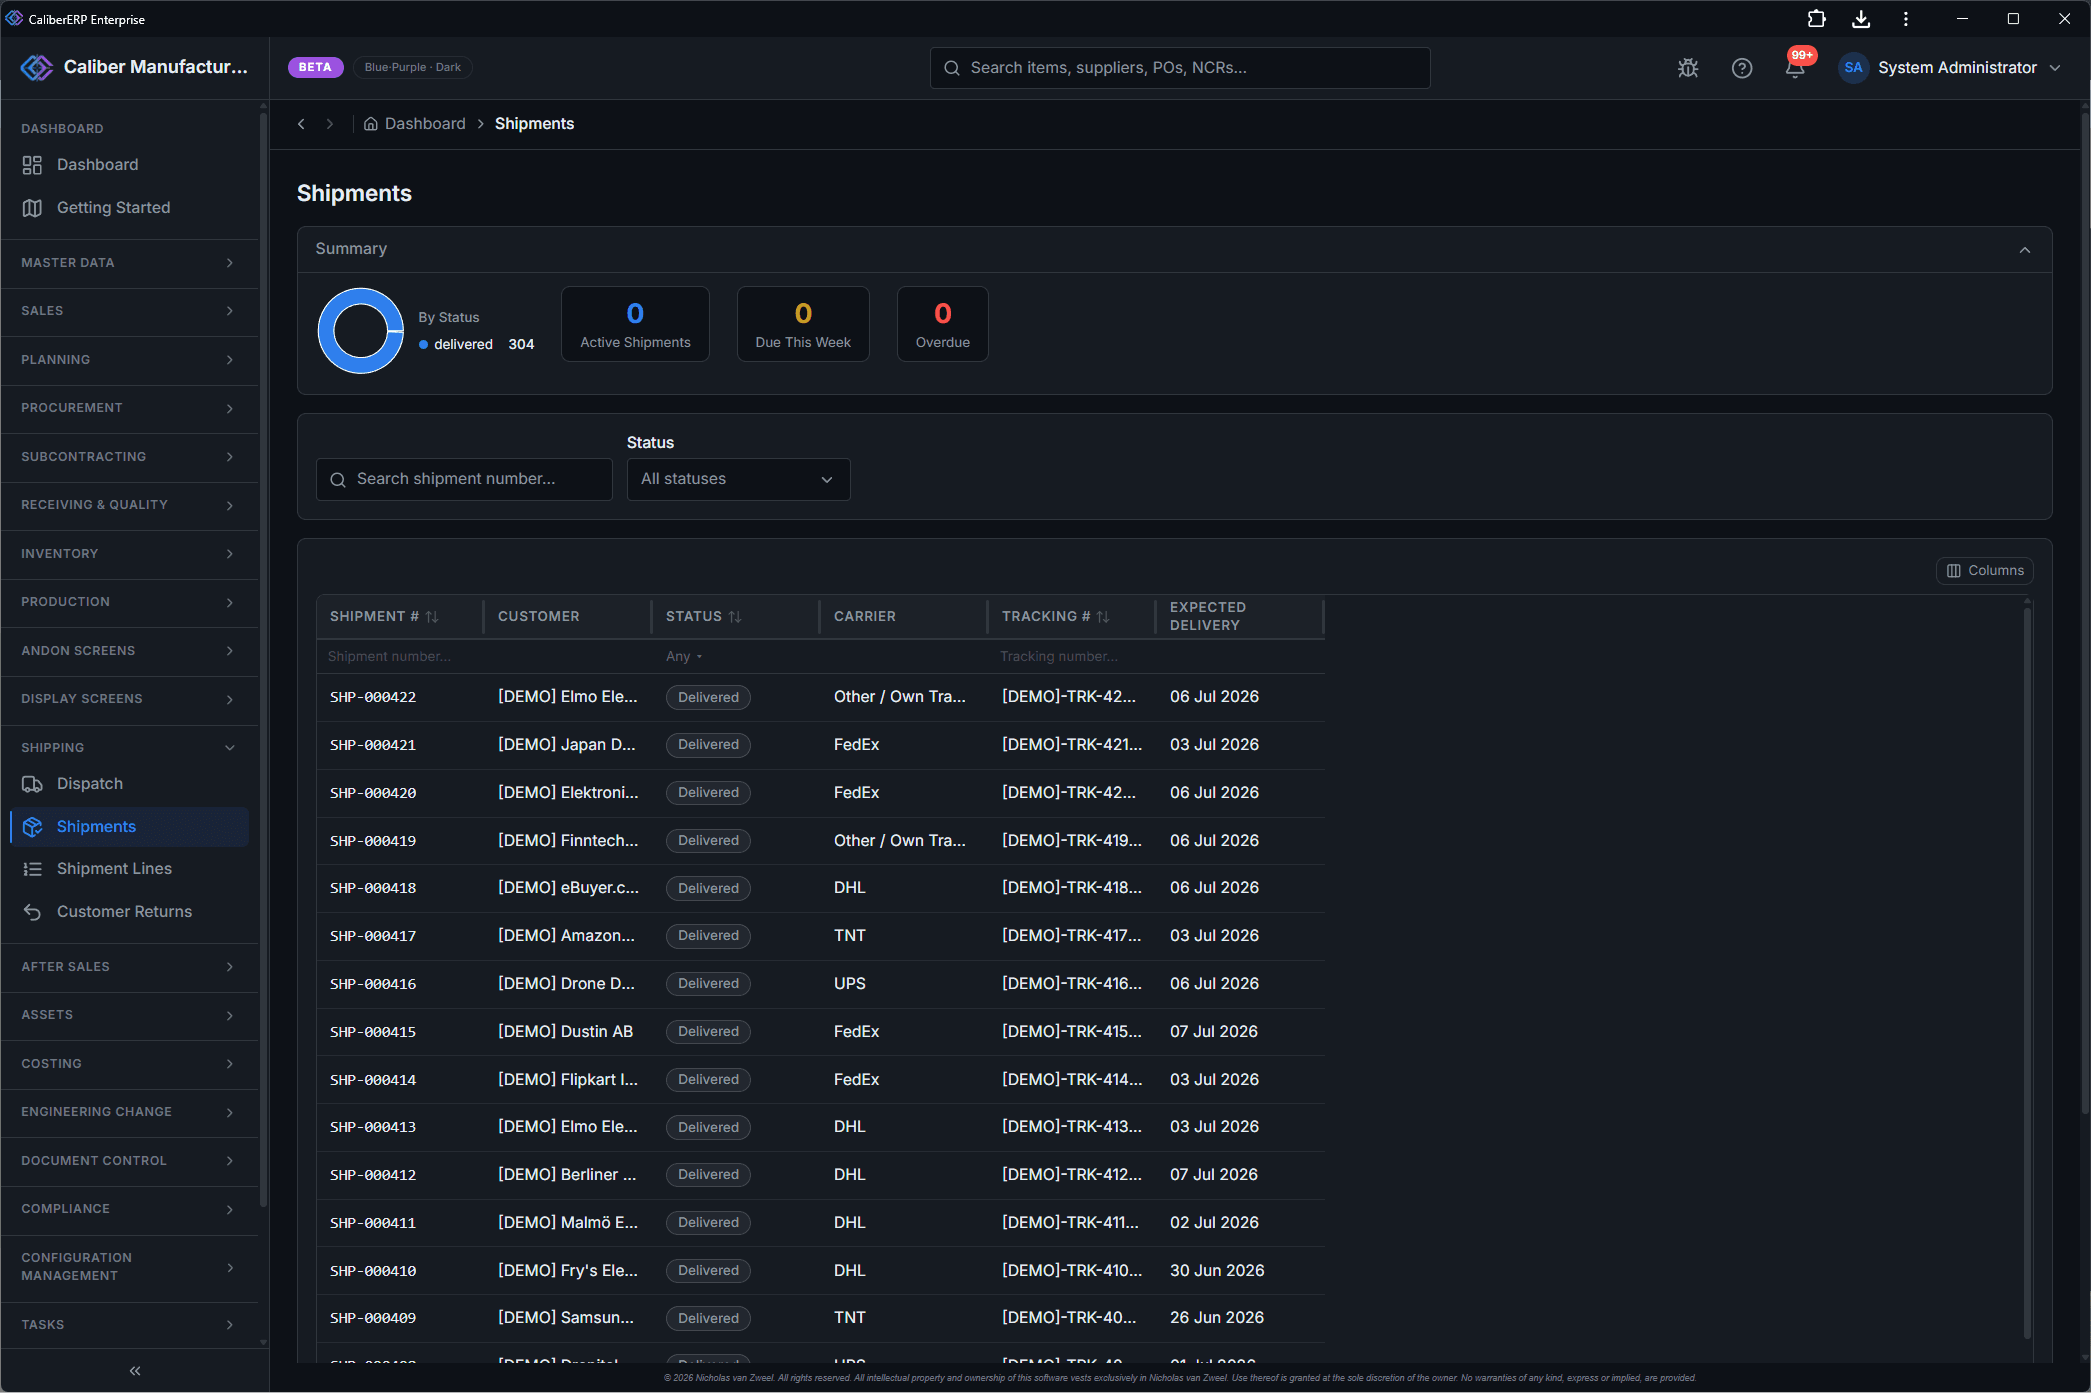The width and height of the screenshot is (2091, 1393).
Task: Click the Delivered badge for SHP-000418
Action: coord(708,889)
